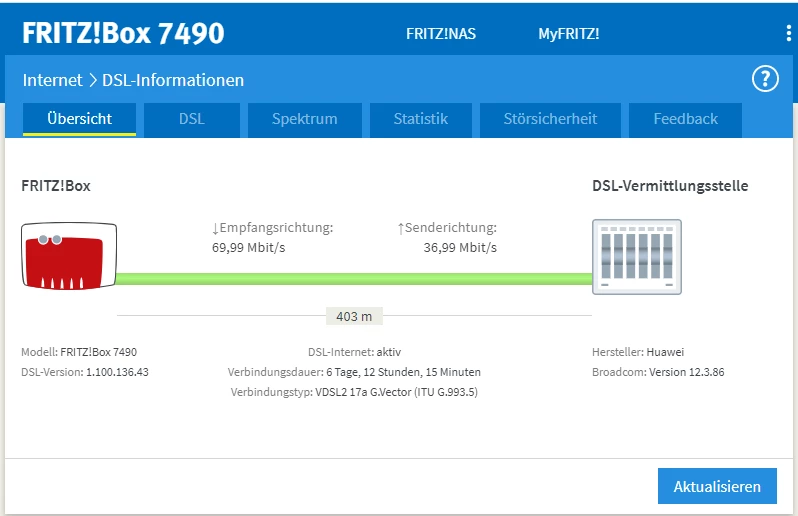798x516 pixels.
Task: Open the Statistik tab
Action: tap(420, 120)
